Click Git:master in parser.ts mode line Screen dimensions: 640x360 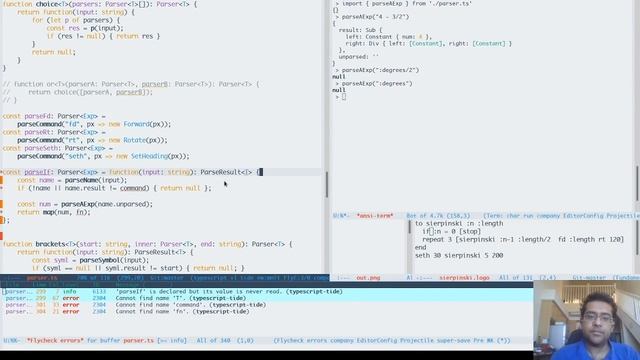pyautogui.click(x=167, y=278)
